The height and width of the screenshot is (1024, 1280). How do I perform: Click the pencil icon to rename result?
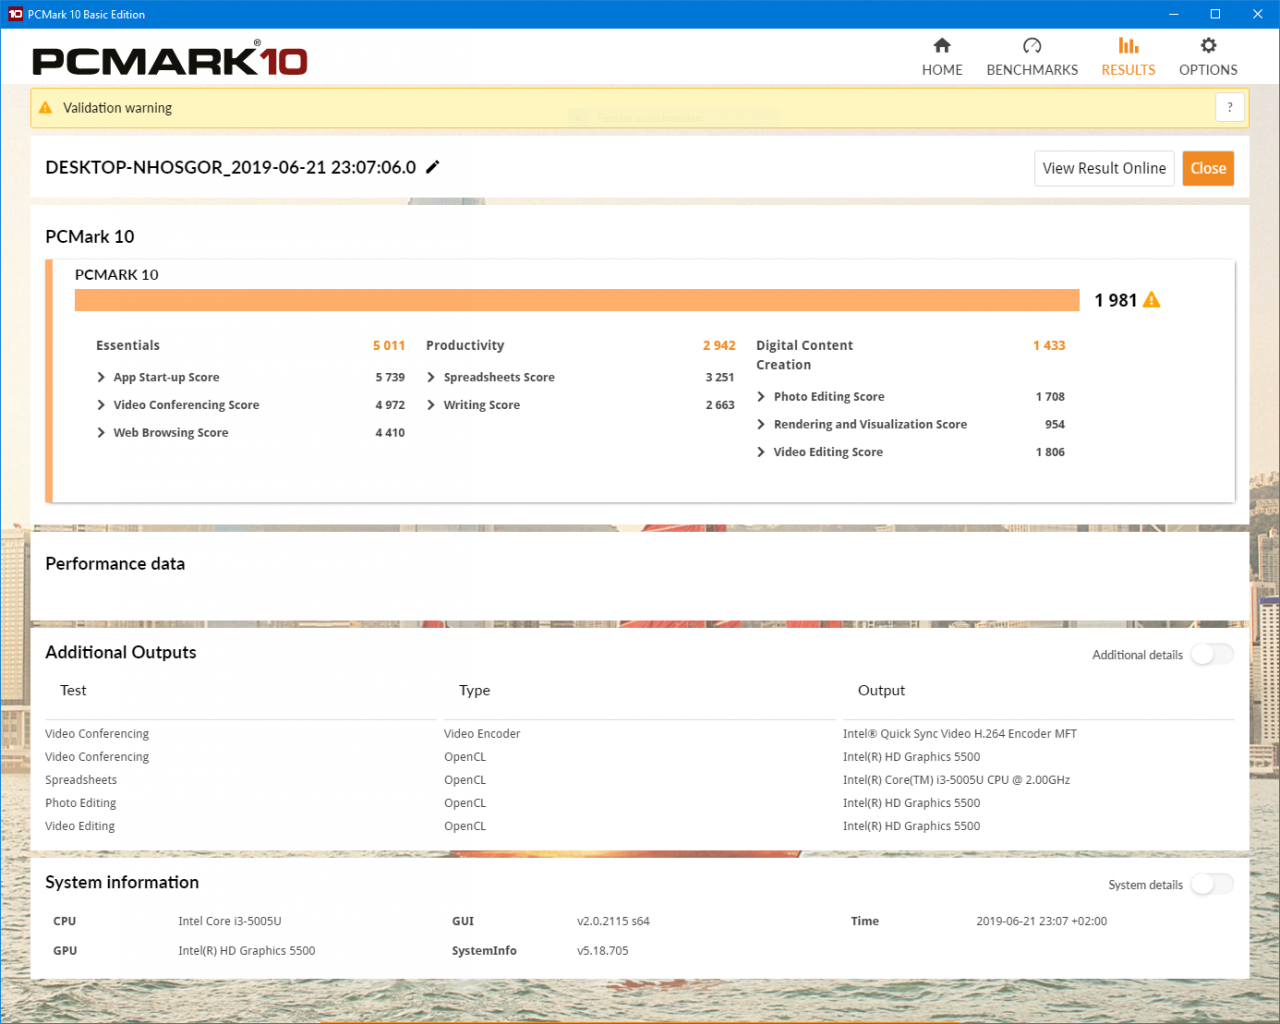coord(433,167)
